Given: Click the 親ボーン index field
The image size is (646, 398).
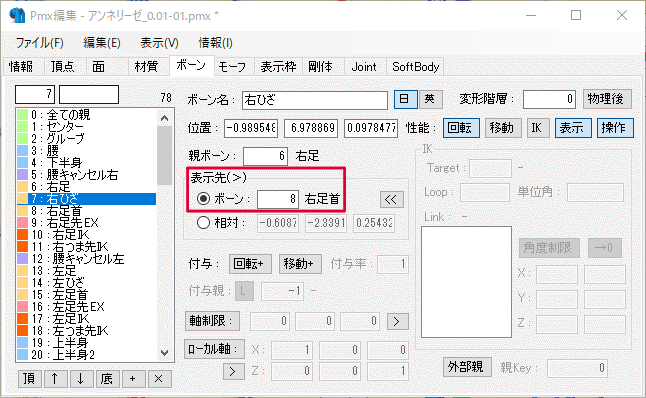Looking at the screenshot, I should (x=265, y=157).
